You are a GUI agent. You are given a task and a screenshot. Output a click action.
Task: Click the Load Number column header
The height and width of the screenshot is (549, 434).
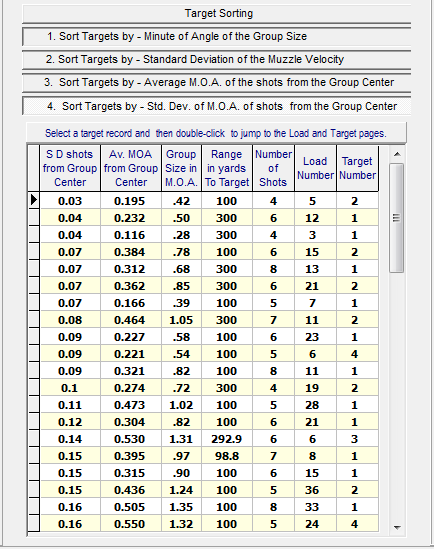315,168
